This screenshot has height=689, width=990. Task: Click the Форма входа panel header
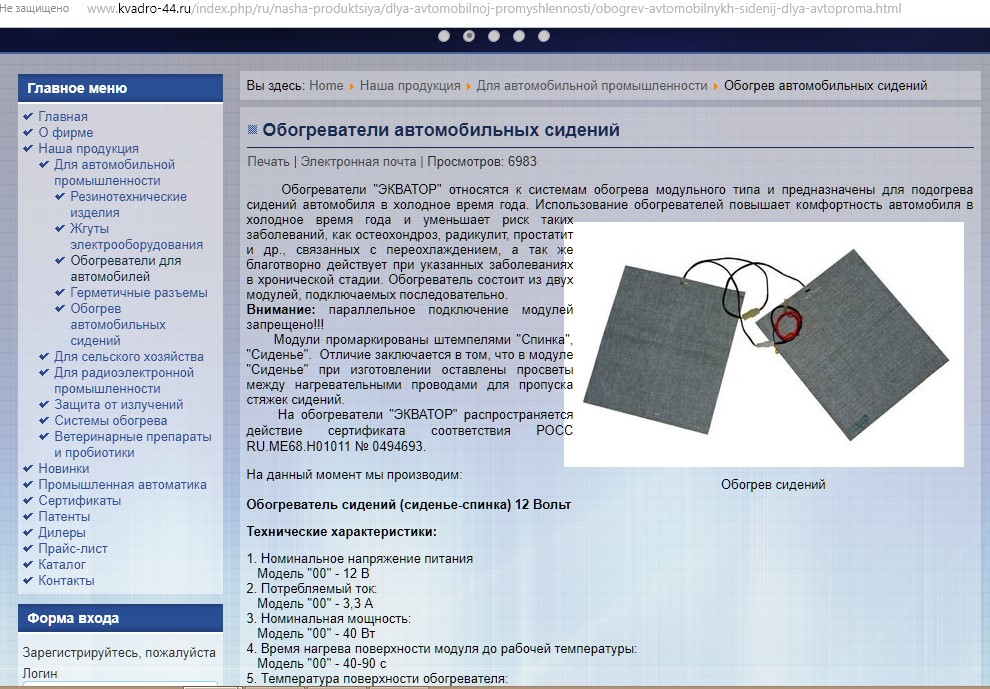click(x=121, y=618)
